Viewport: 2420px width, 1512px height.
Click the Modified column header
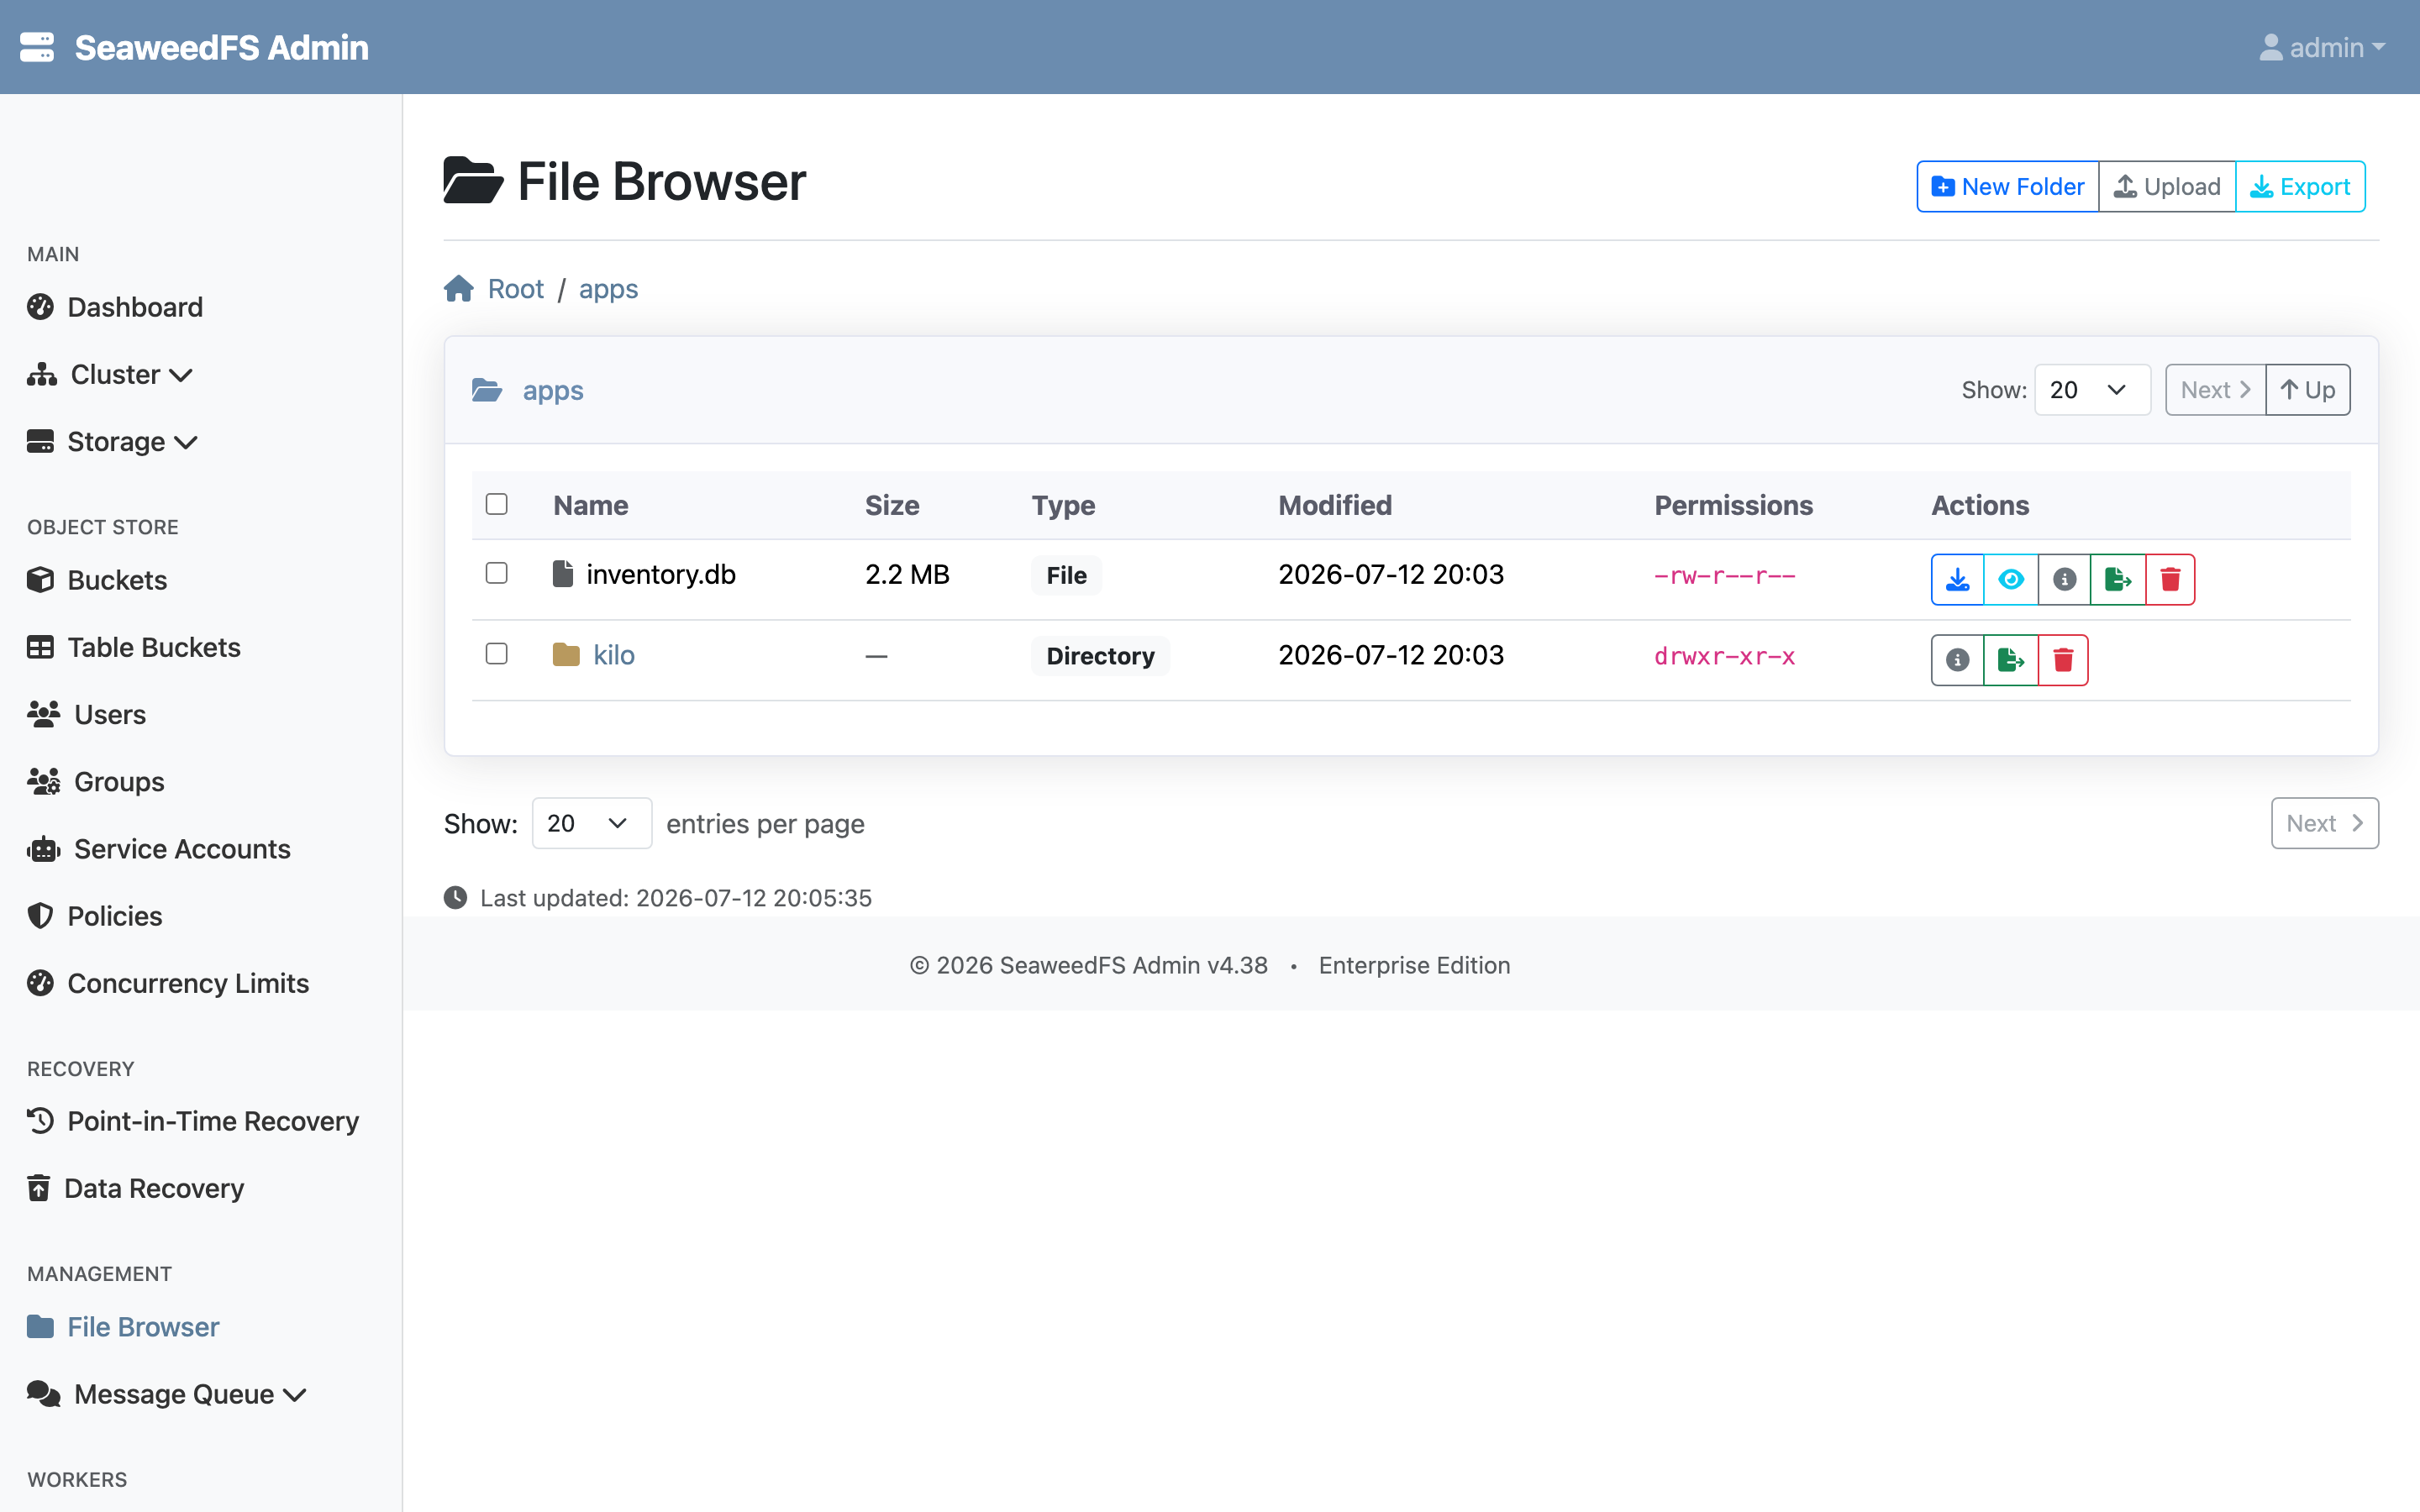click(1335, 505)
